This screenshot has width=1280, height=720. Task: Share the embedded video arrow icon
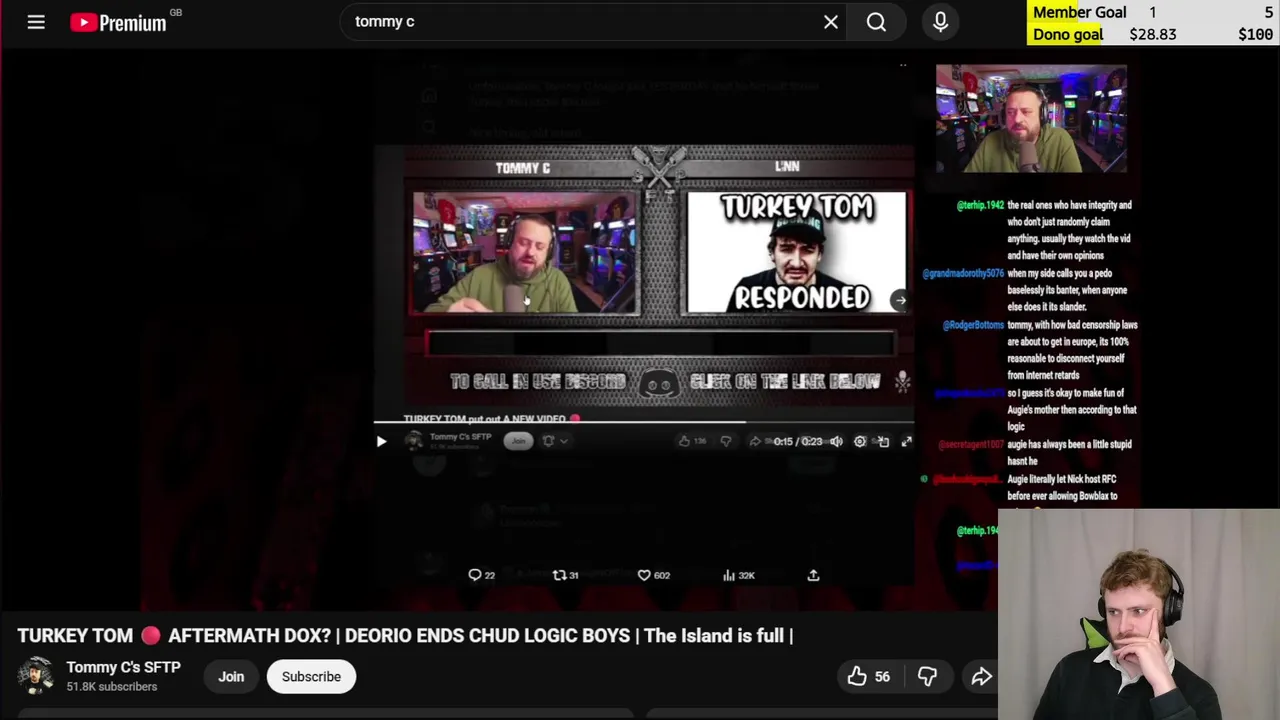tap(755, 441)
